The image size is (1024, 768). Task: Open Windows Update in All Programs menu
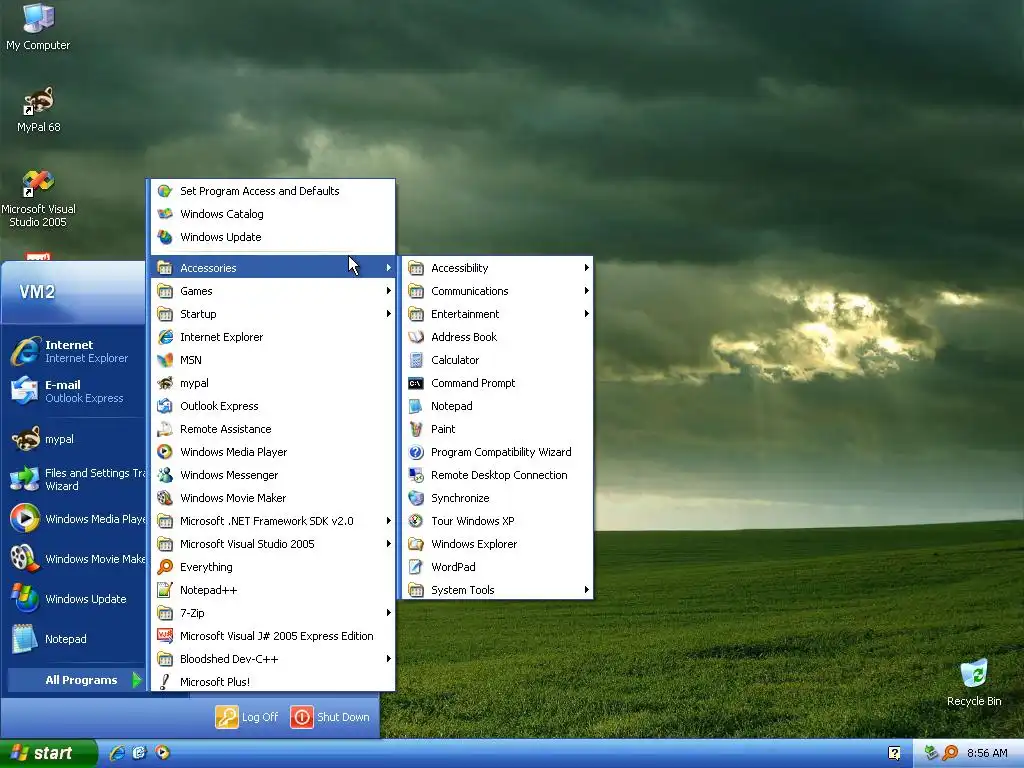click(x=273, y=237)
